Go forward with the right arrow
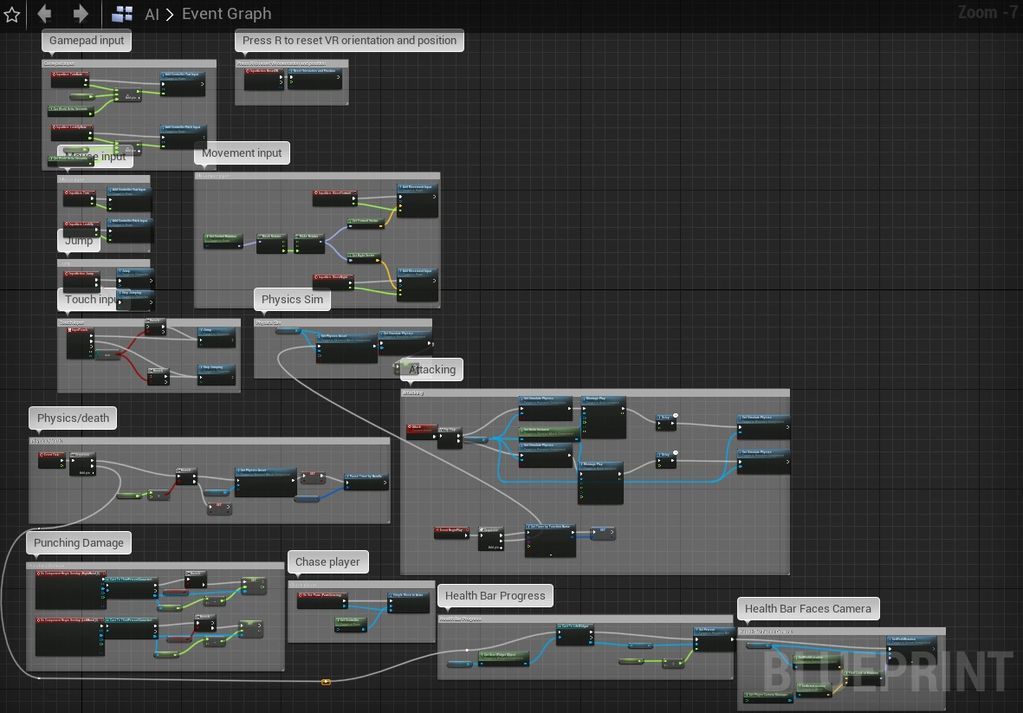Screen dimensions: 1023x713 81,14
